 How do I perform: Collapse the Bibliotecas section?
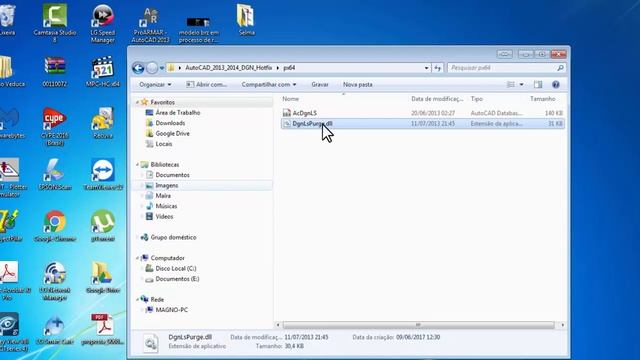coord(138,164)
